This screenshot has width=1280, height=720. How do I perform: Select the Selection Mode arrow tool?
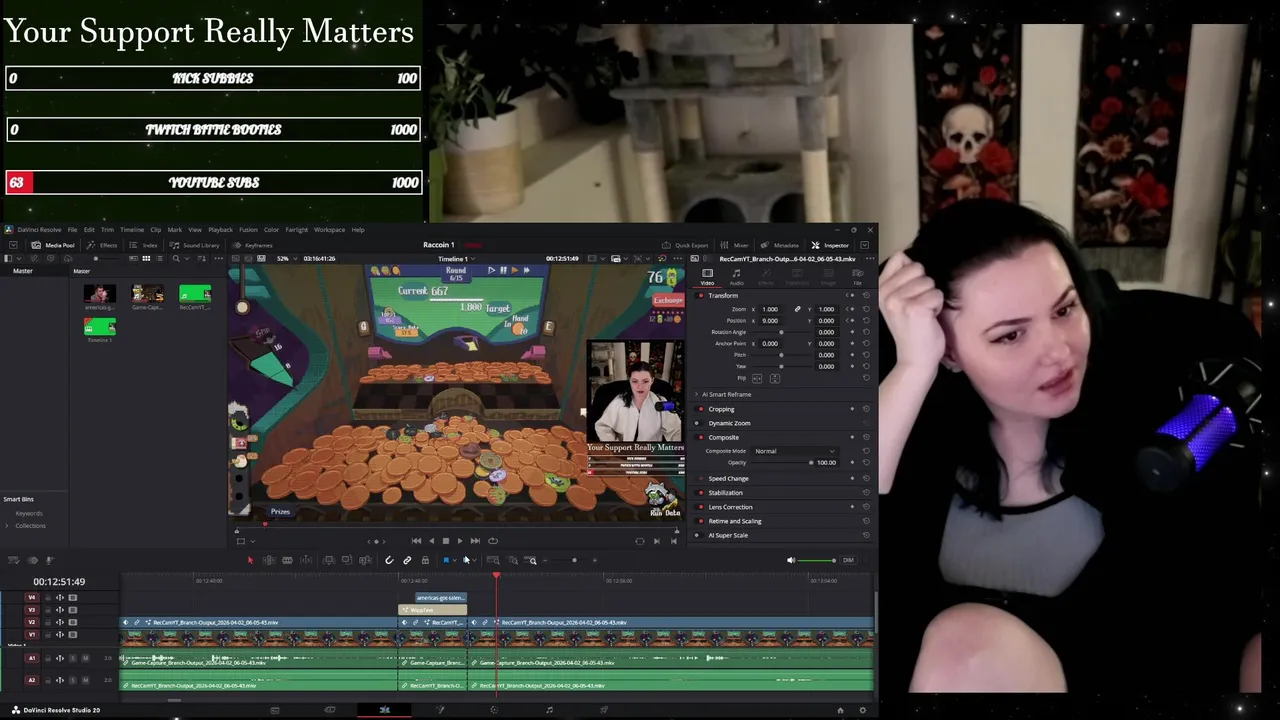click(250, 560)
